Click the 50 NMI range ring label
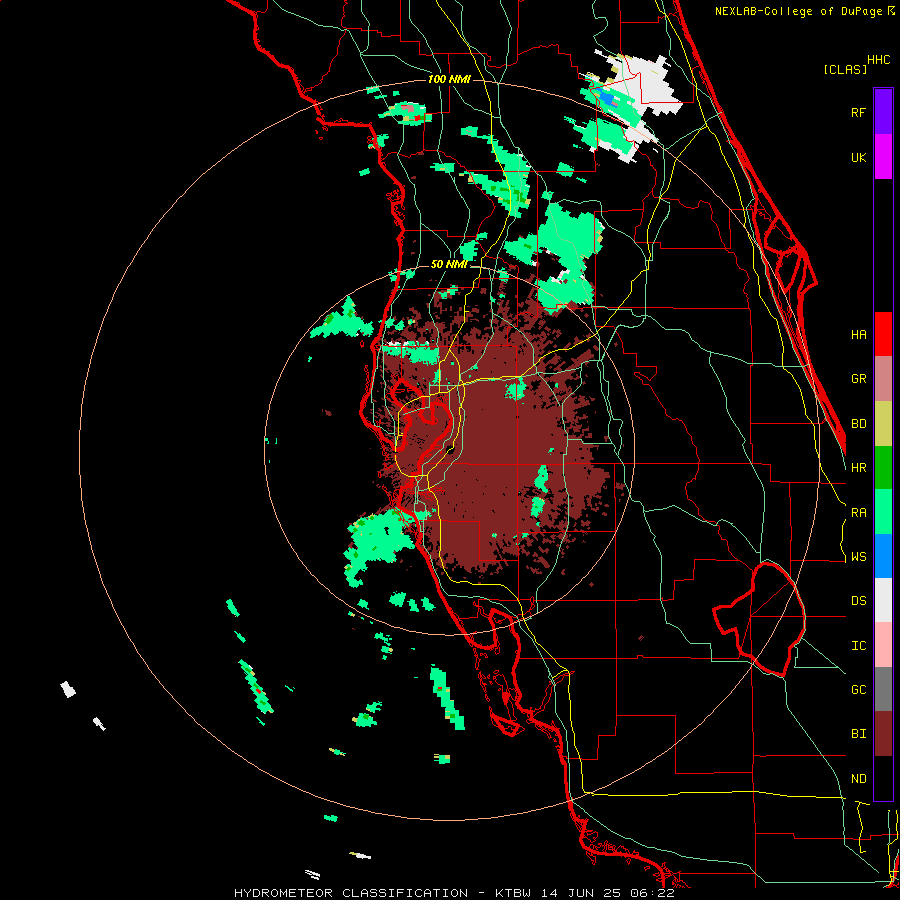This screenshot has width=900, height=900. tap(449, 265)
